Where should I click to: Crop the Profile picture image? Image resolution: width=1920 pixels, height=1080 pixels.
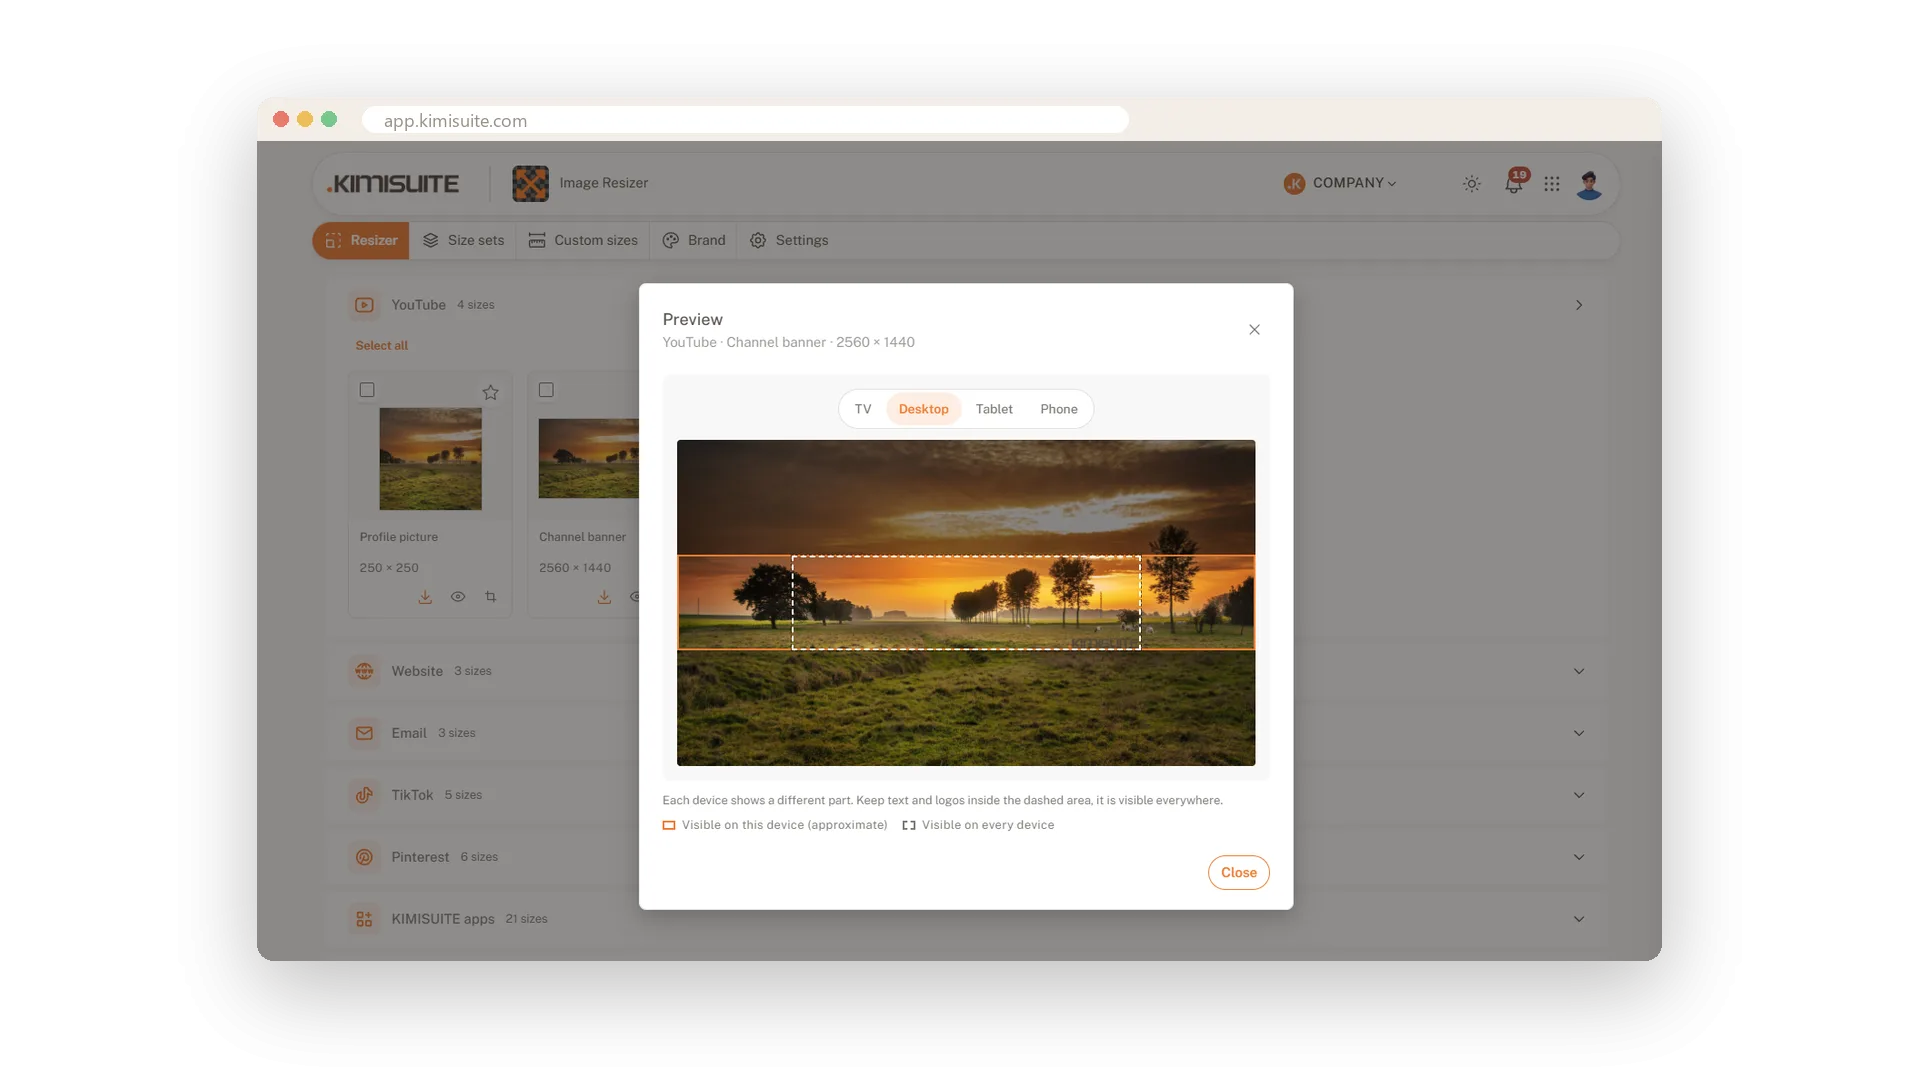coord(490,597)
